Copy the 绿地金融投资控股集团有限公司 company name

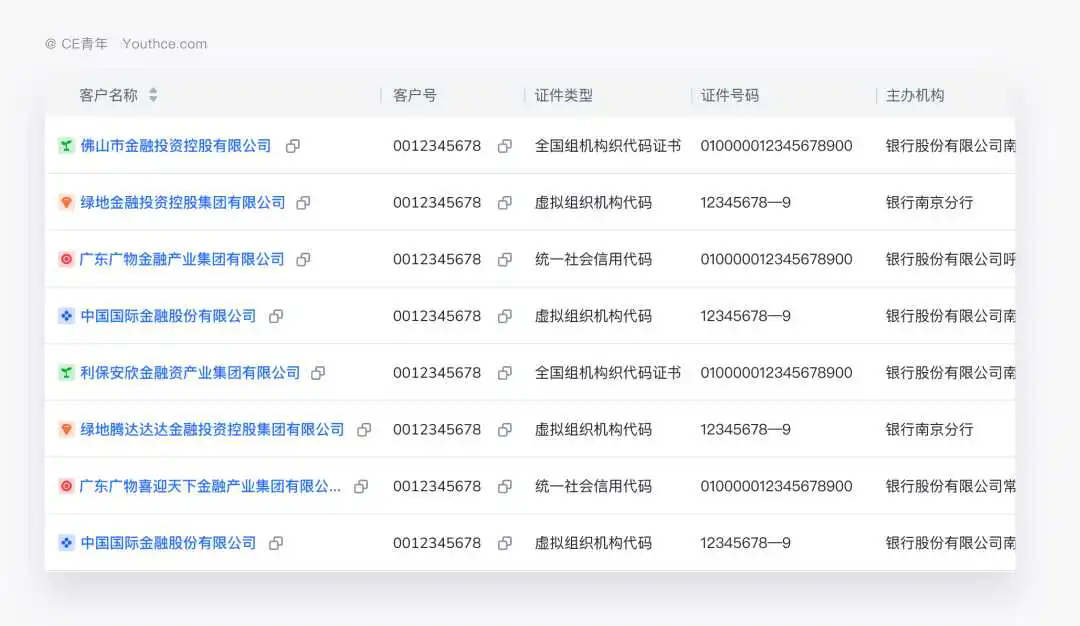(303, 203)
